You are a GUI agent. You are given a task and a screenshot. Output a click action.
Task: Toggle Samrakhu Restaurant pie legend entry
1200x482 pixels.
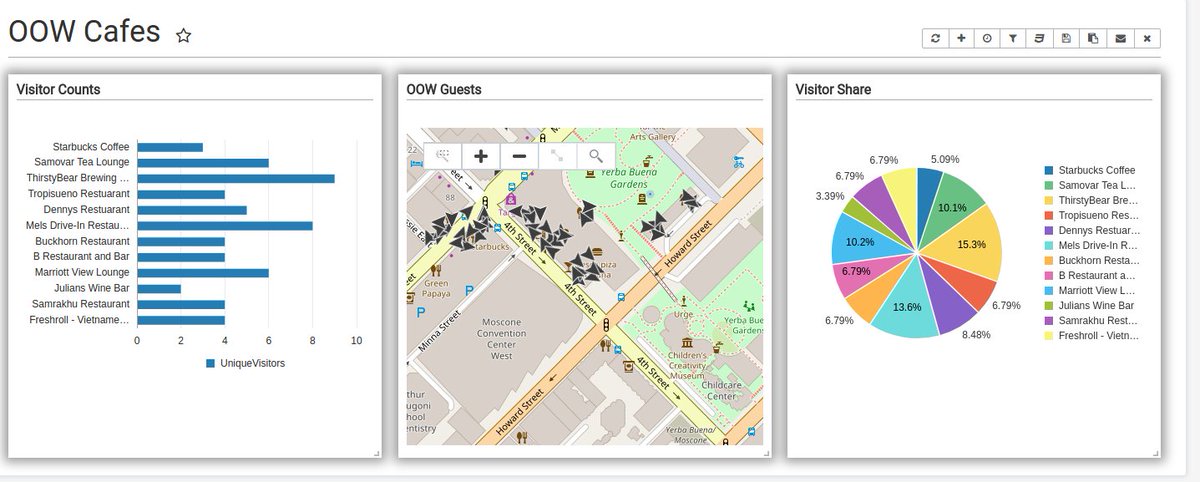point(1089,320)
